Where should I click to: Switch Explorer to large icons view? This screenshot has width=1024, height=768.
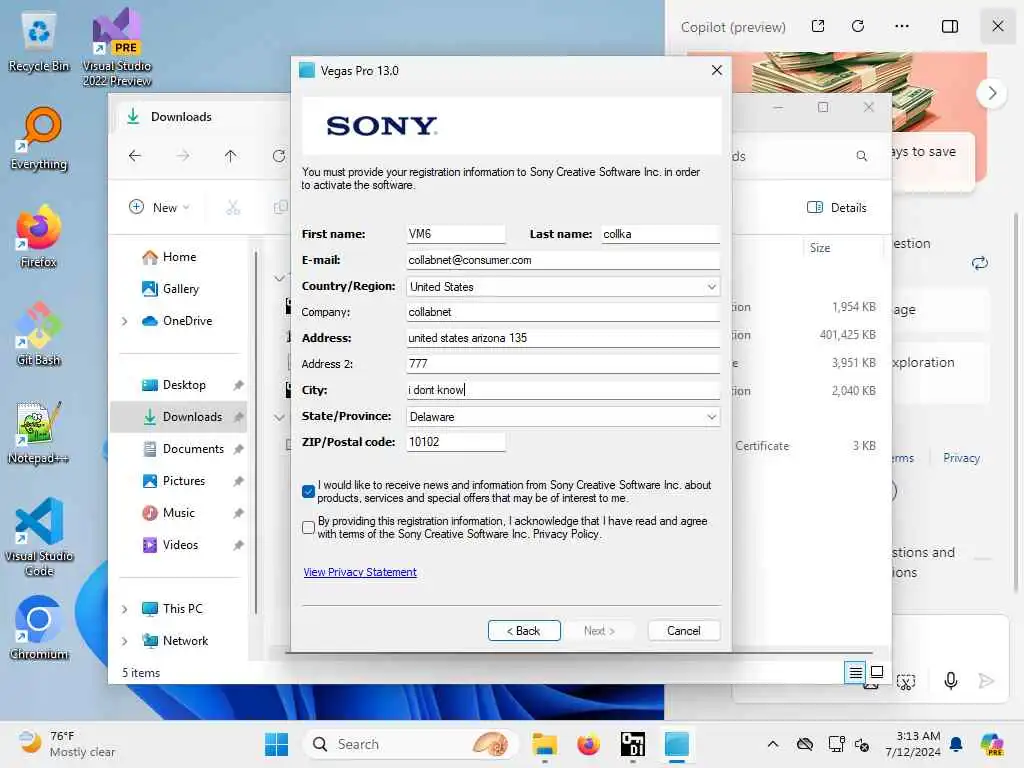click(x=877, y=672)
